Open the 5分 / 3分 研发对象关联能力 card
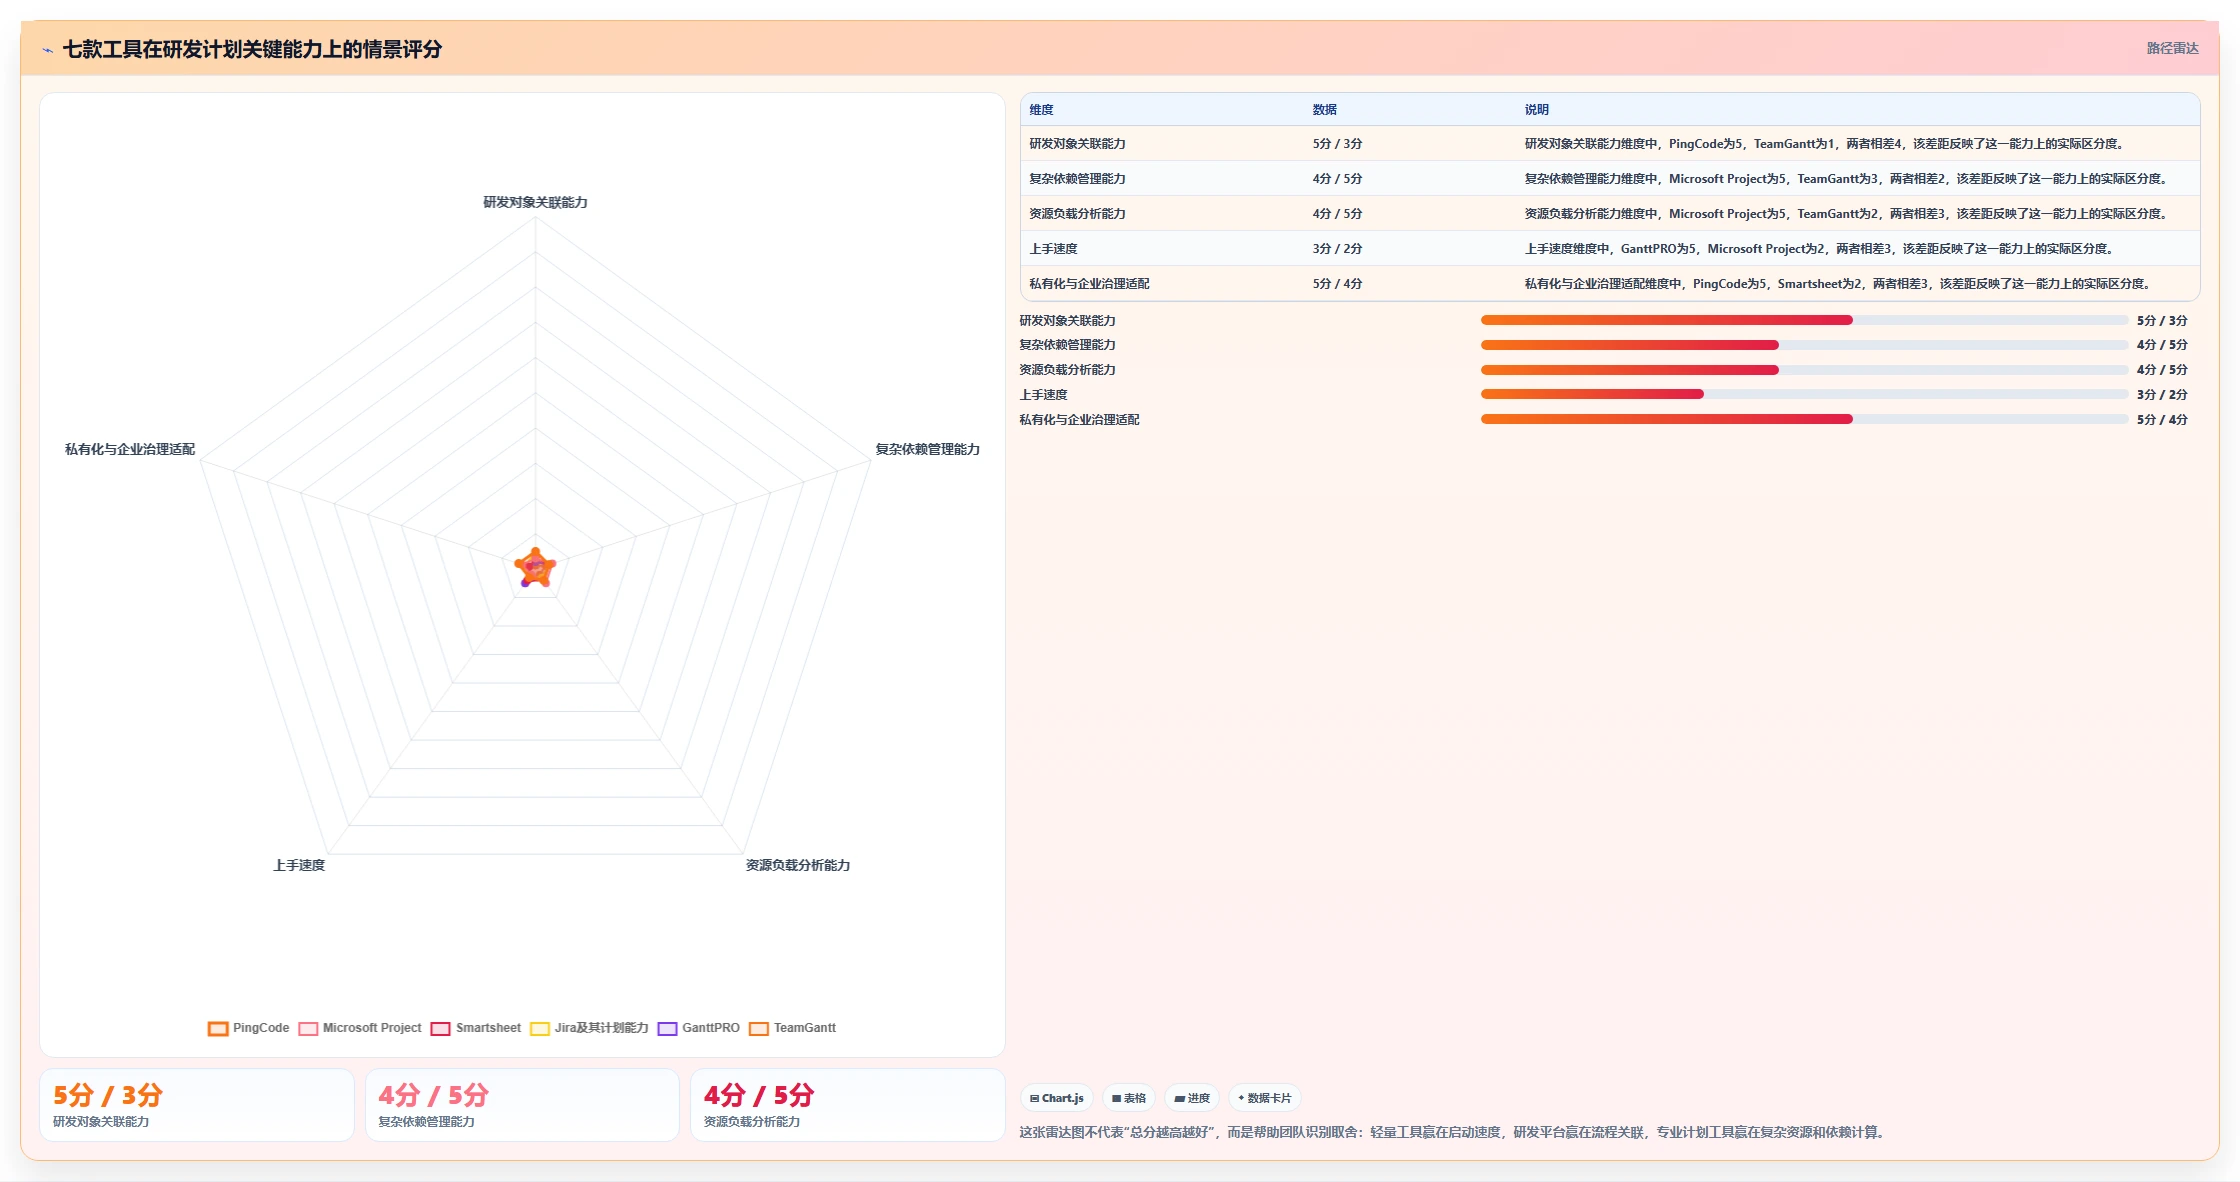Screen dimensions: 2240x1182 coord(197,1105)
